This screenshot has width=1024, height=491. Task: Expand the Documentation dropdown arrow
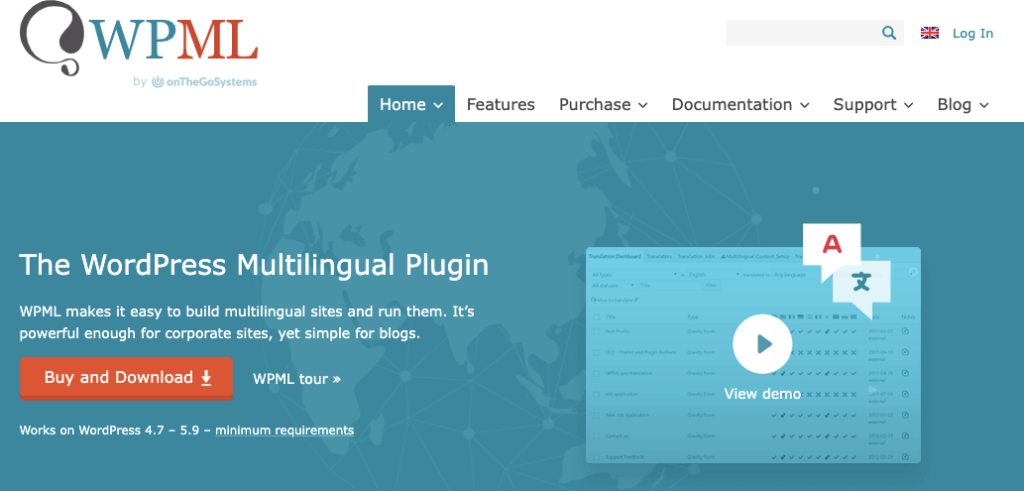tap(805, 105)
